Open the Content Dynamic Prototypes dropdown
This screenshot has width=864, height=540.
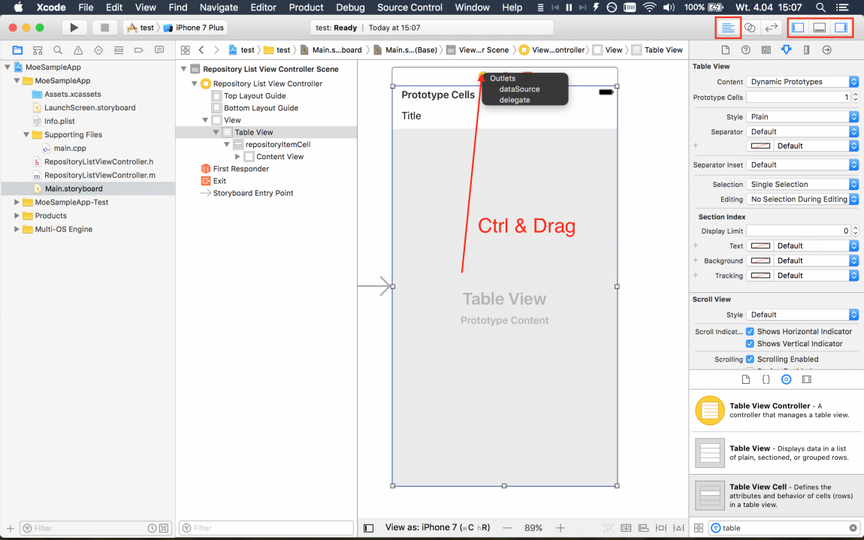click(803, 82)
